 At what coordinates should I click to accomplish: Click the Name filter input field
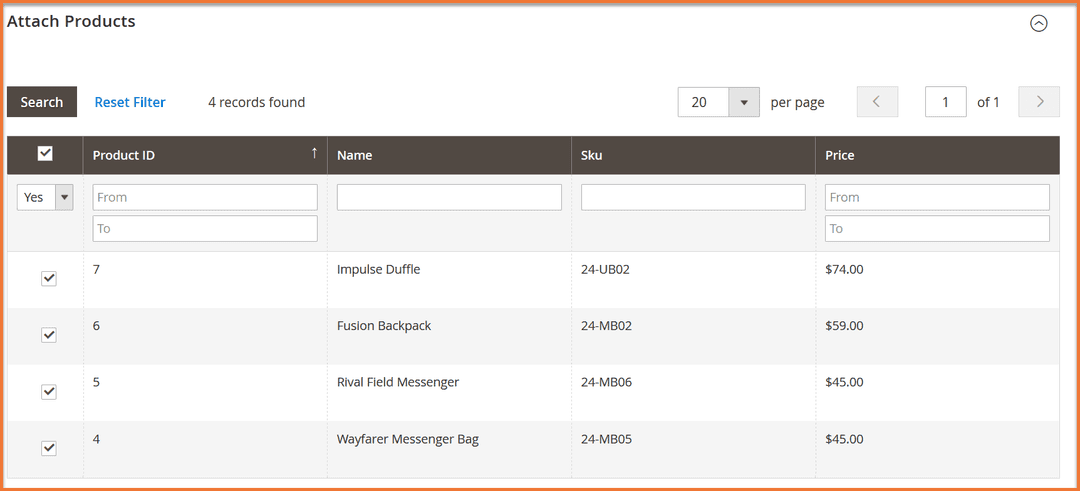(449, 198)
